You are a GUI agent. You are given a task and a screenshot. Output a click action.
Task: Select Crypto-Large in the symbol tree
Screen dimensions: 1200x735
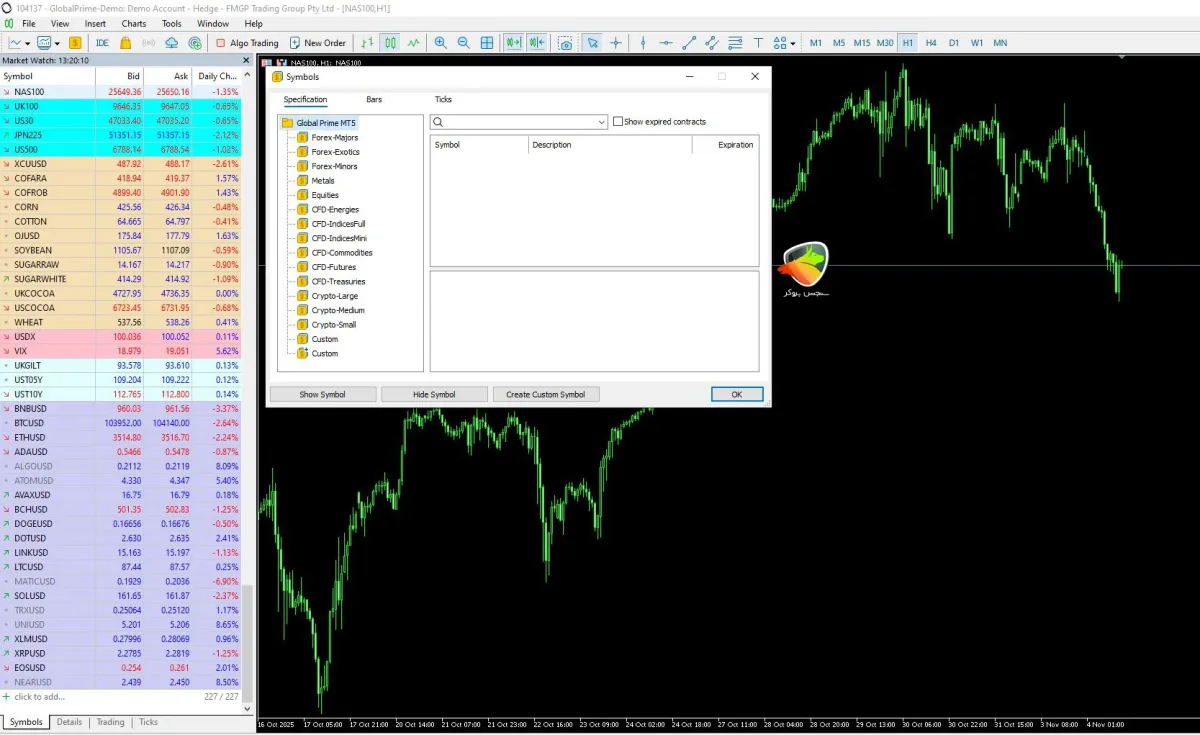334,296
